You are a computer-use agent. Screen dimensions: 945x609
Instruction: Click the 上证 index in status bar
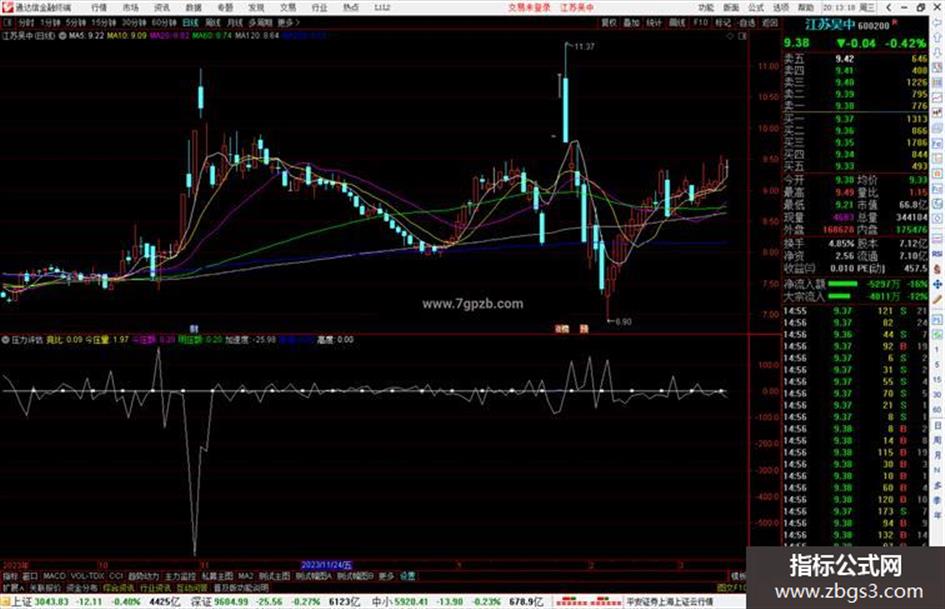[22, 602]
